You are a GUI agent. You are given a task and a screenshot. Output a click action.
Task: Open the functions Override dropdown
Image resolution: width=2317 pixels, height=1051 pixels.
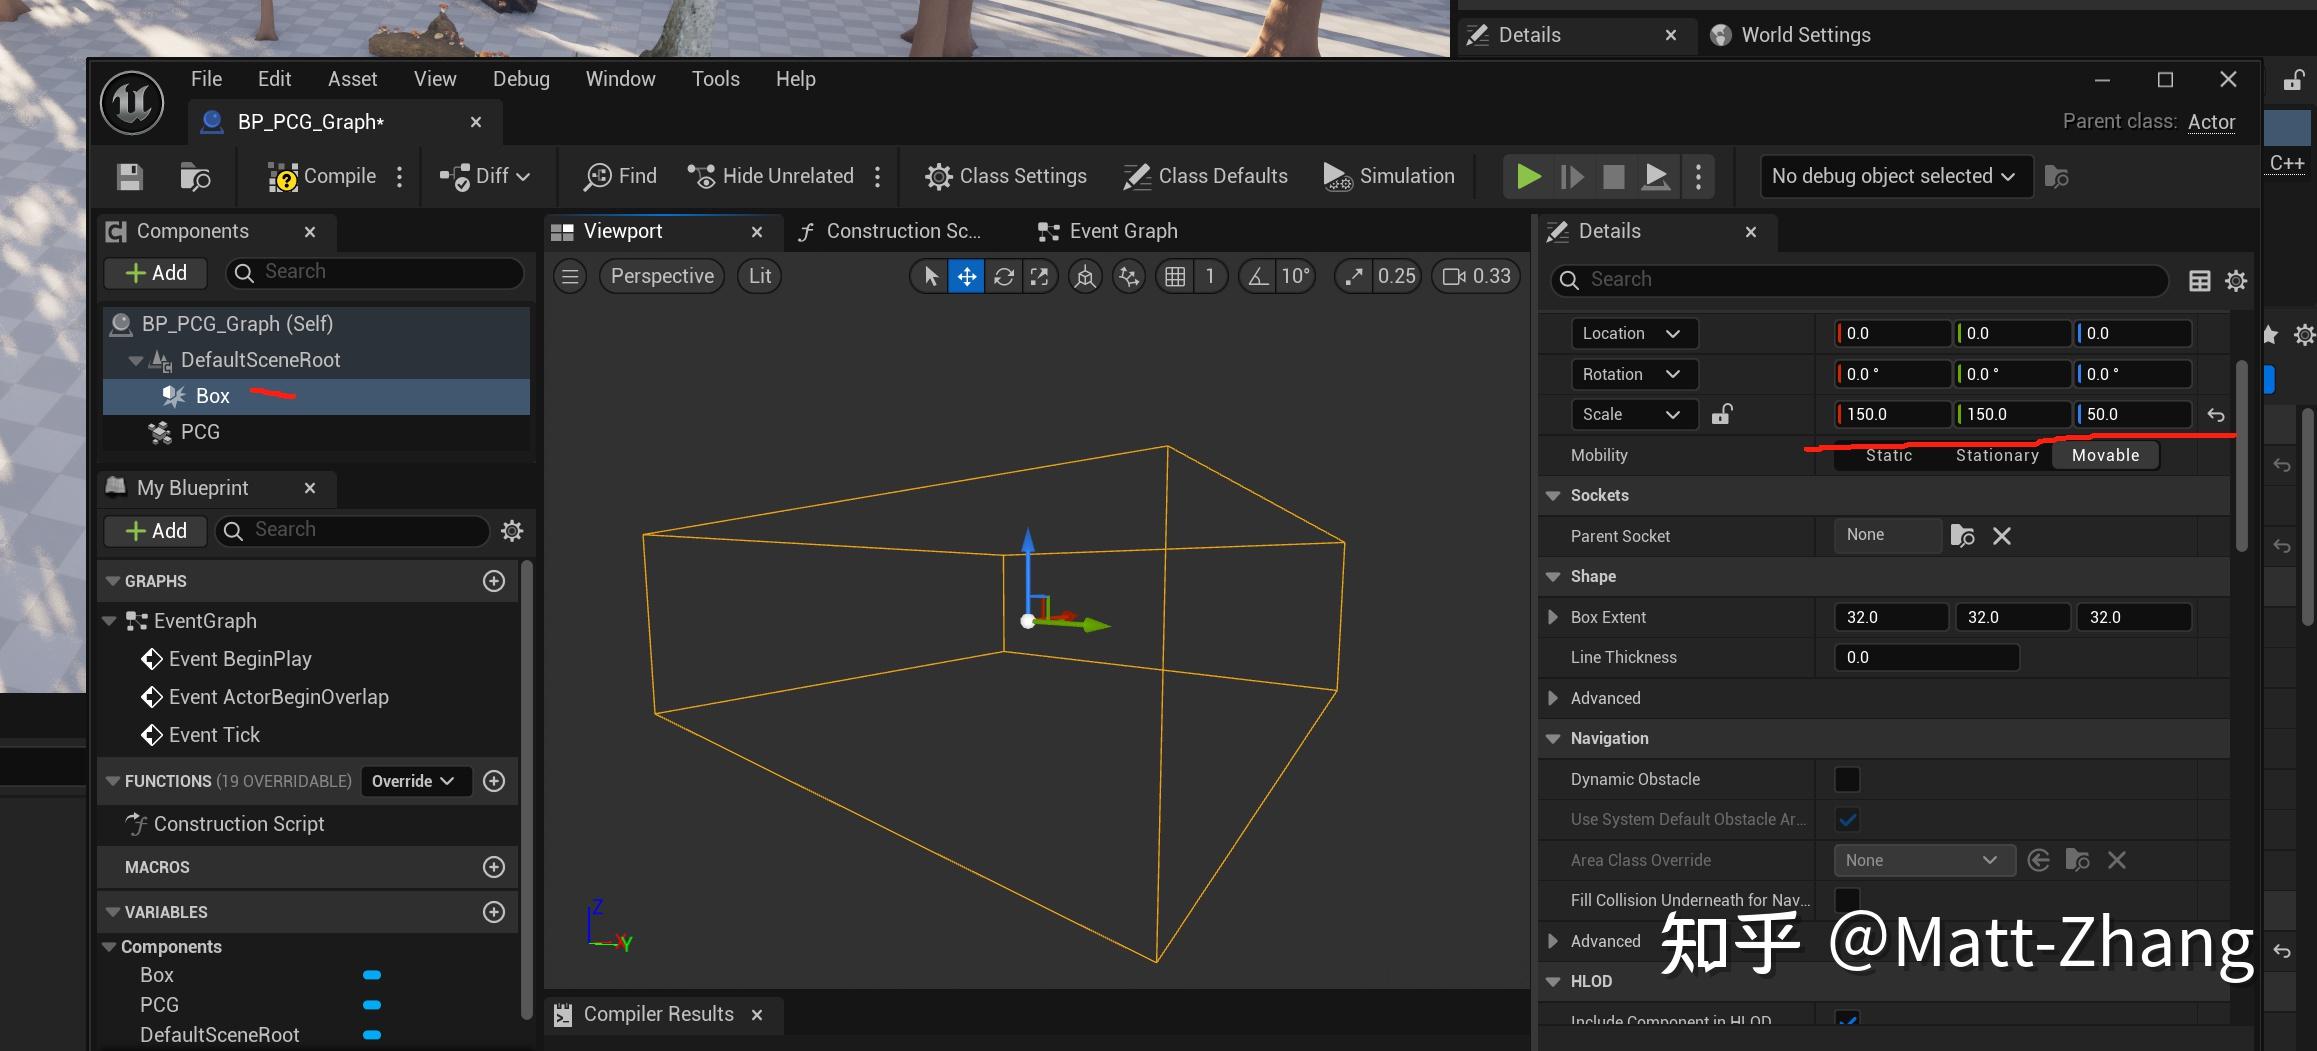pyautogui.click(x=413, y=781)
